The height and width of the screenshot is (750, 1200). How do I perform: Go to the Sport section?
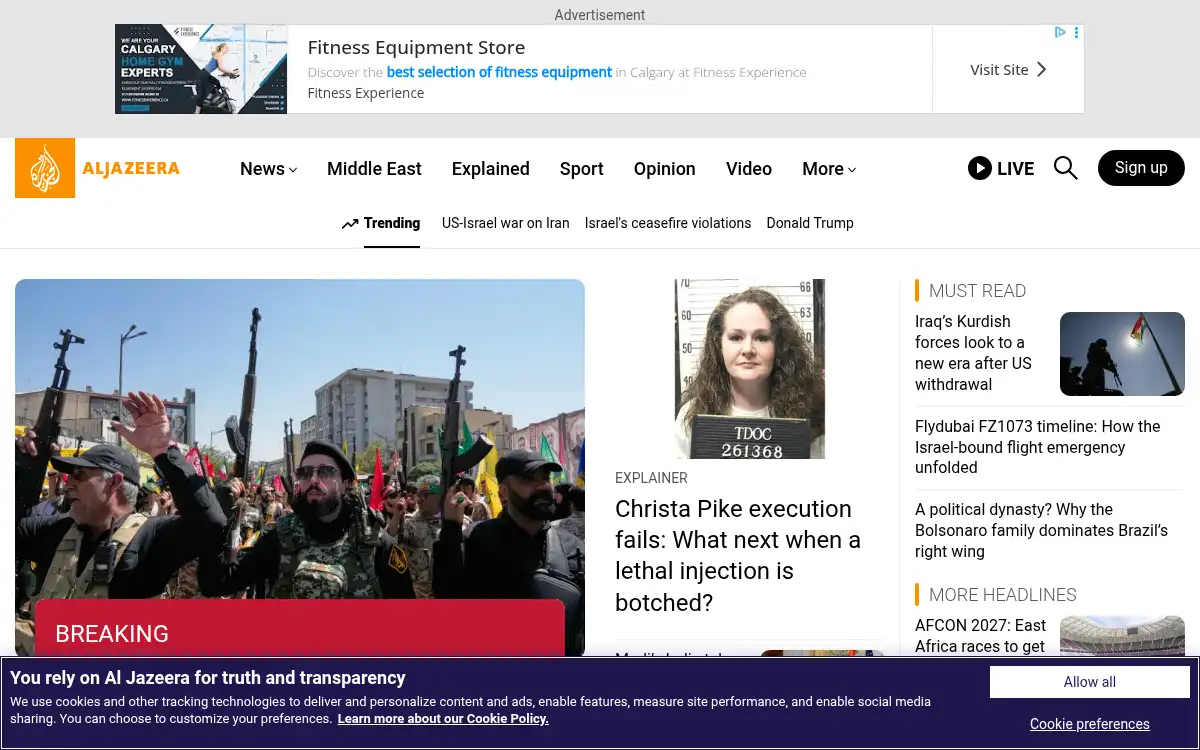[582, 169]
